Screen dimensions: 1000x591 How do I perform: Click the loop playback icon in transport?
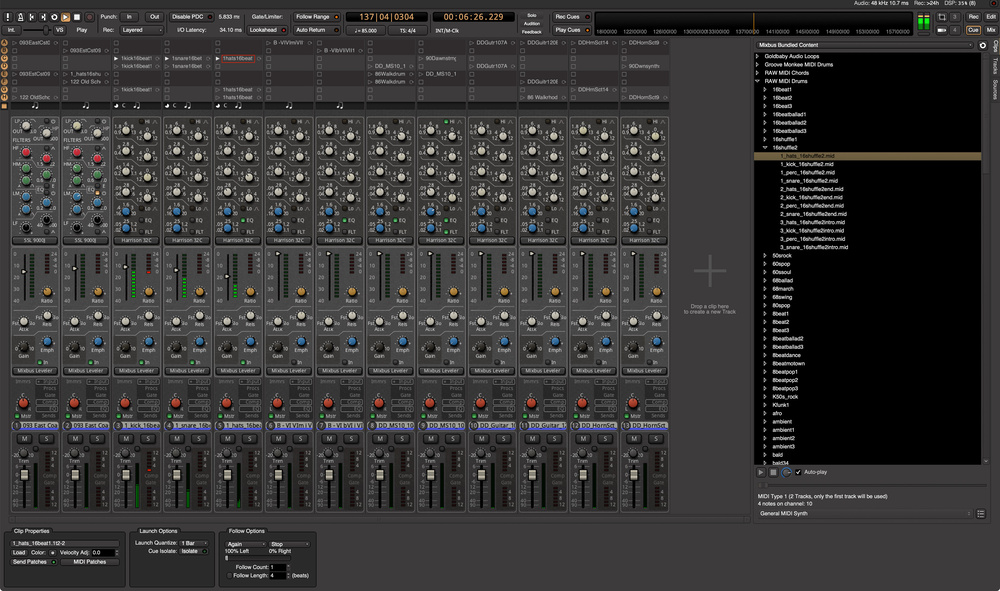click(x=54, y=17)
